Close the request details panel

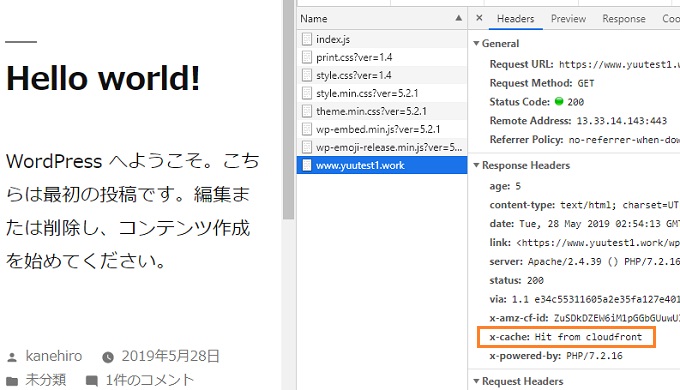[479, 18]
